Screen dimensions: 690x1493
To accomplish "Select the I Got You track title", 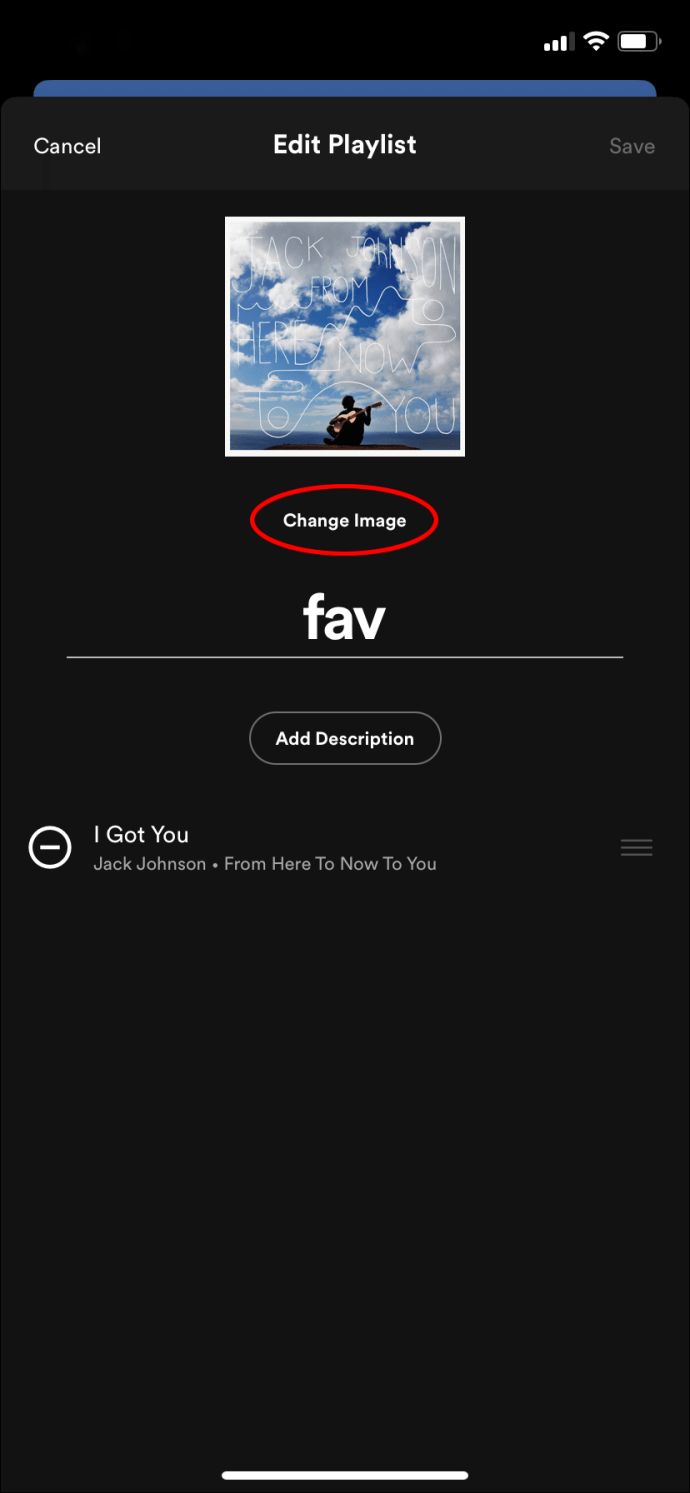I will tap(141, 834).
